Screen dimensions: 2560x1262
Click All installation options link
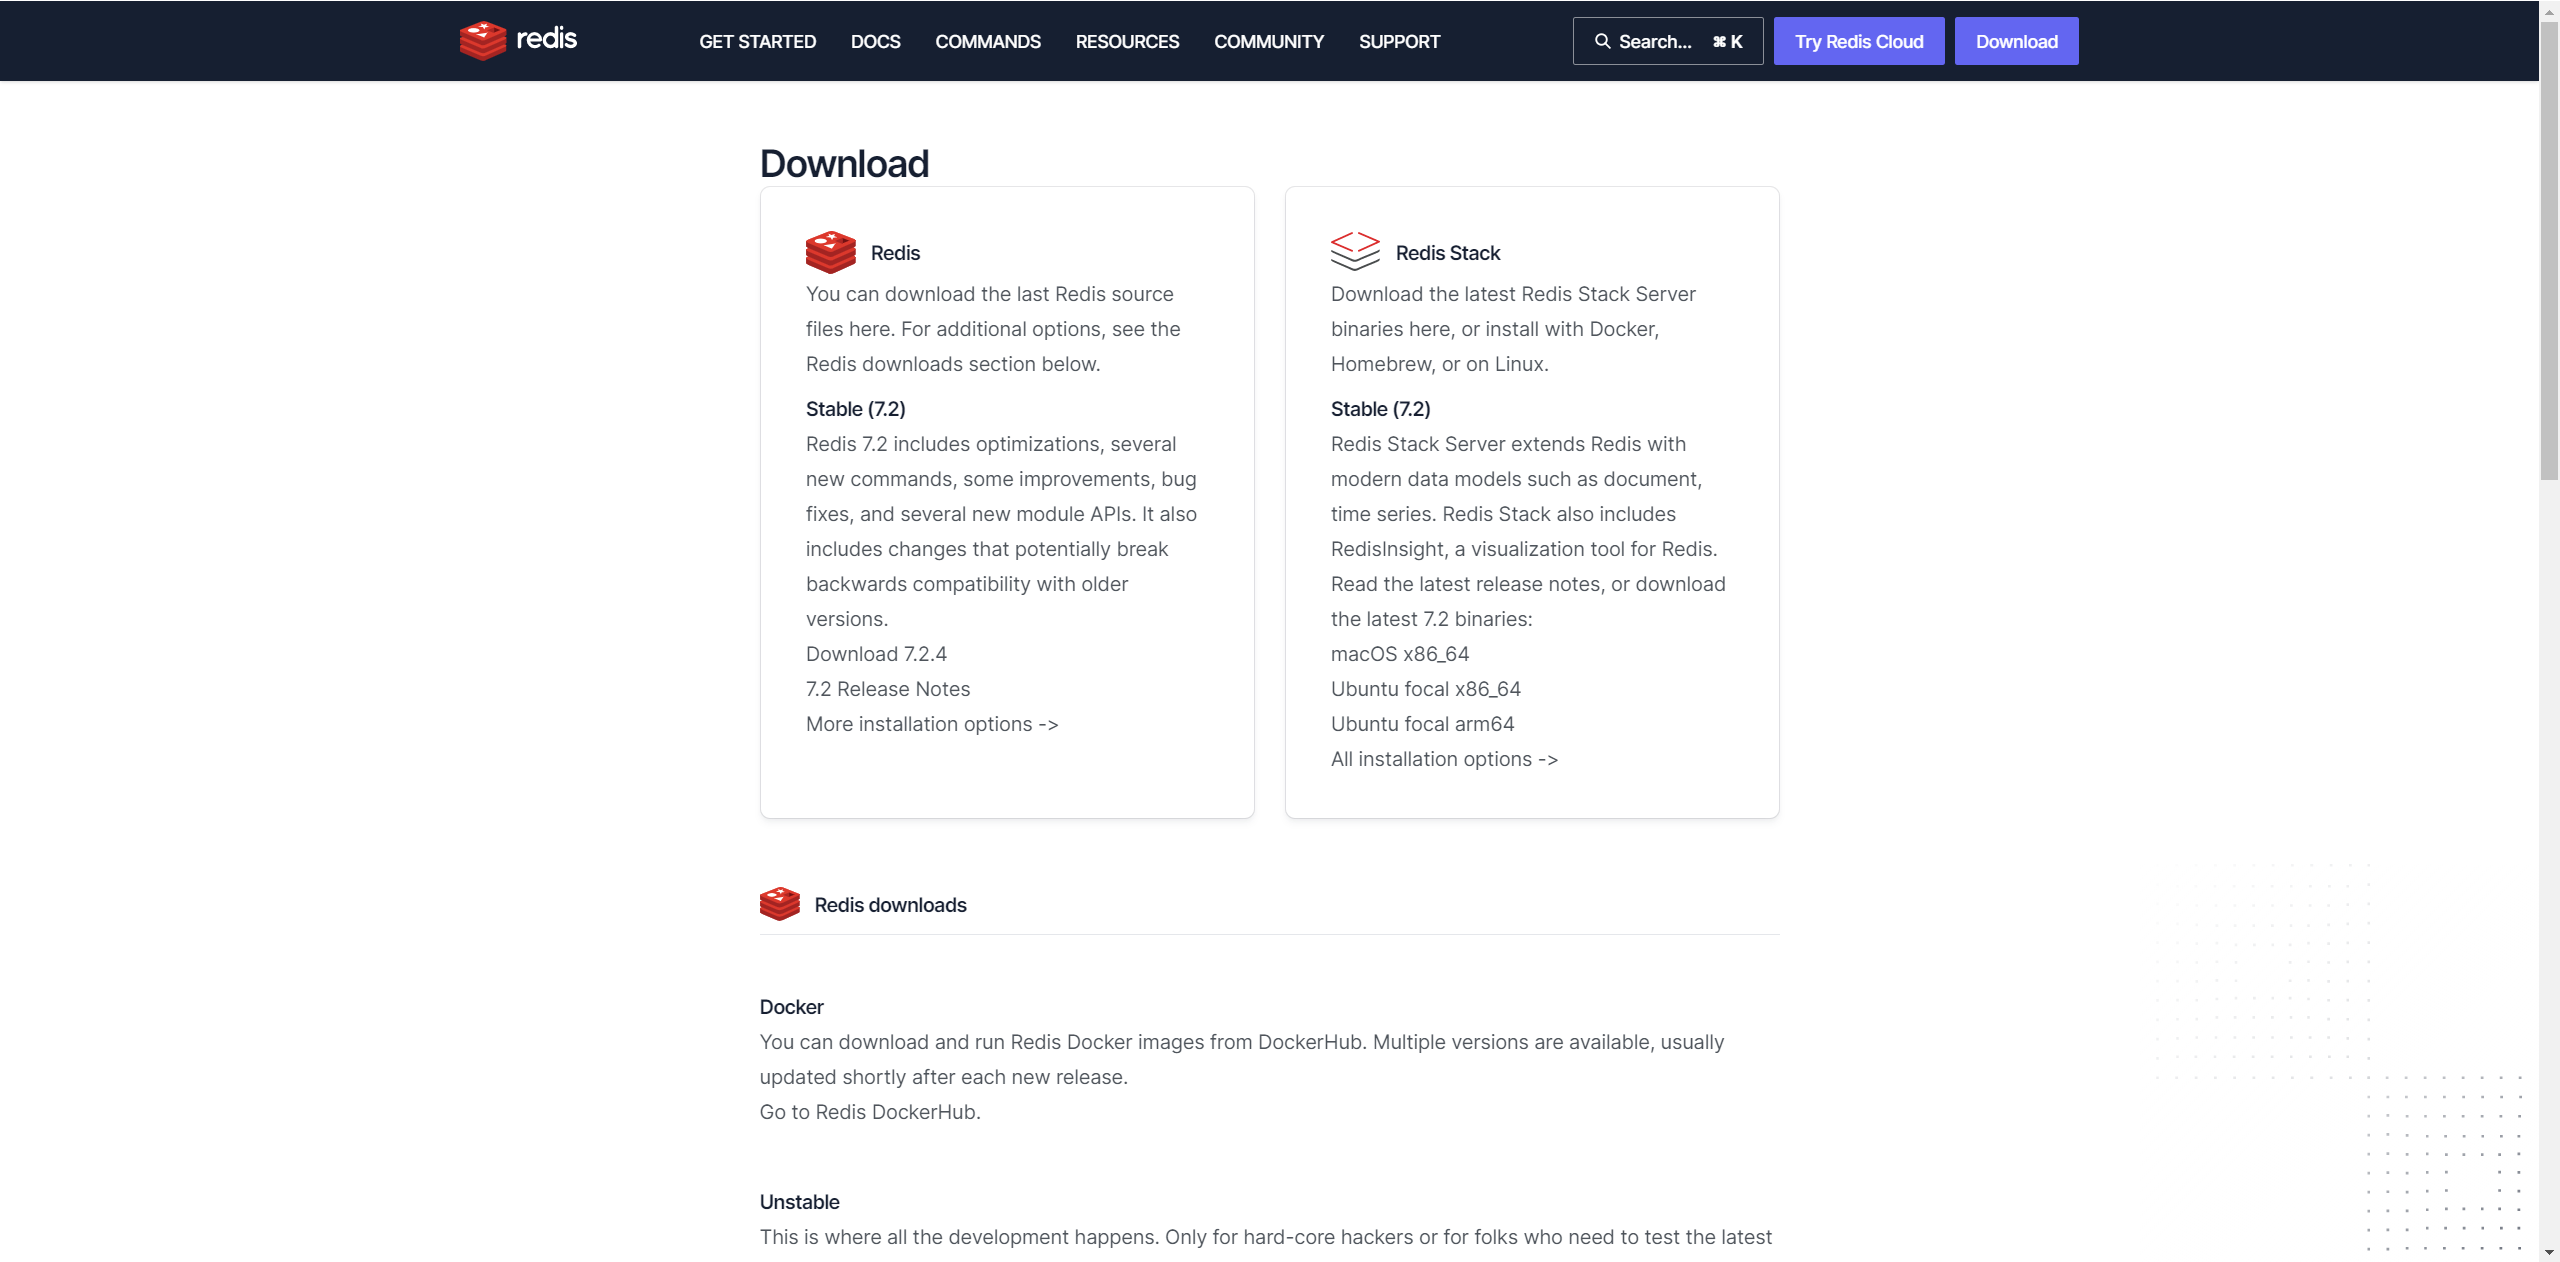pos(1445,758)
